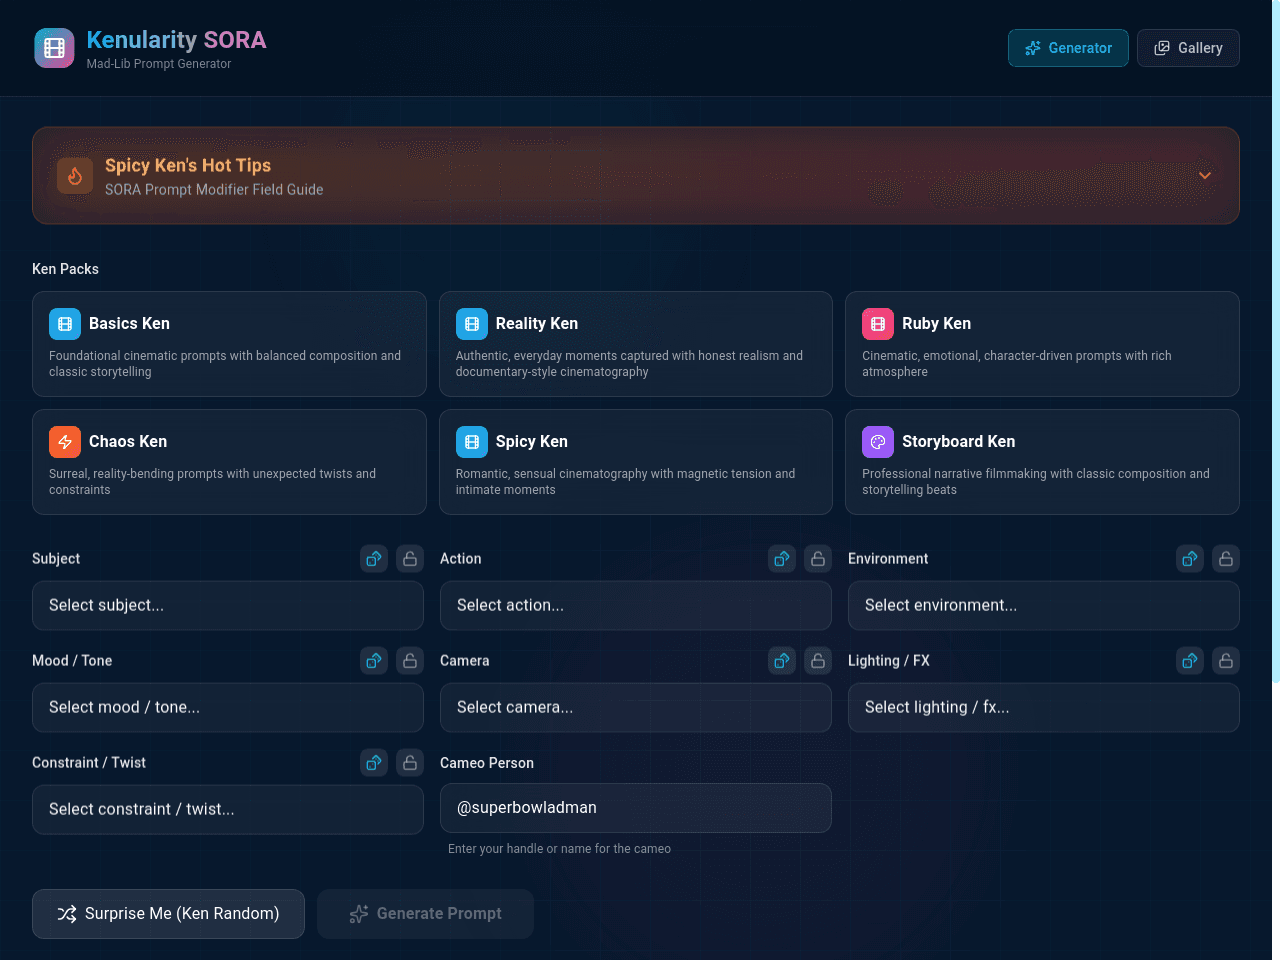Click the Storyboard Ken palette icon
Screen dimensions: 1280x960
[878, 442]
